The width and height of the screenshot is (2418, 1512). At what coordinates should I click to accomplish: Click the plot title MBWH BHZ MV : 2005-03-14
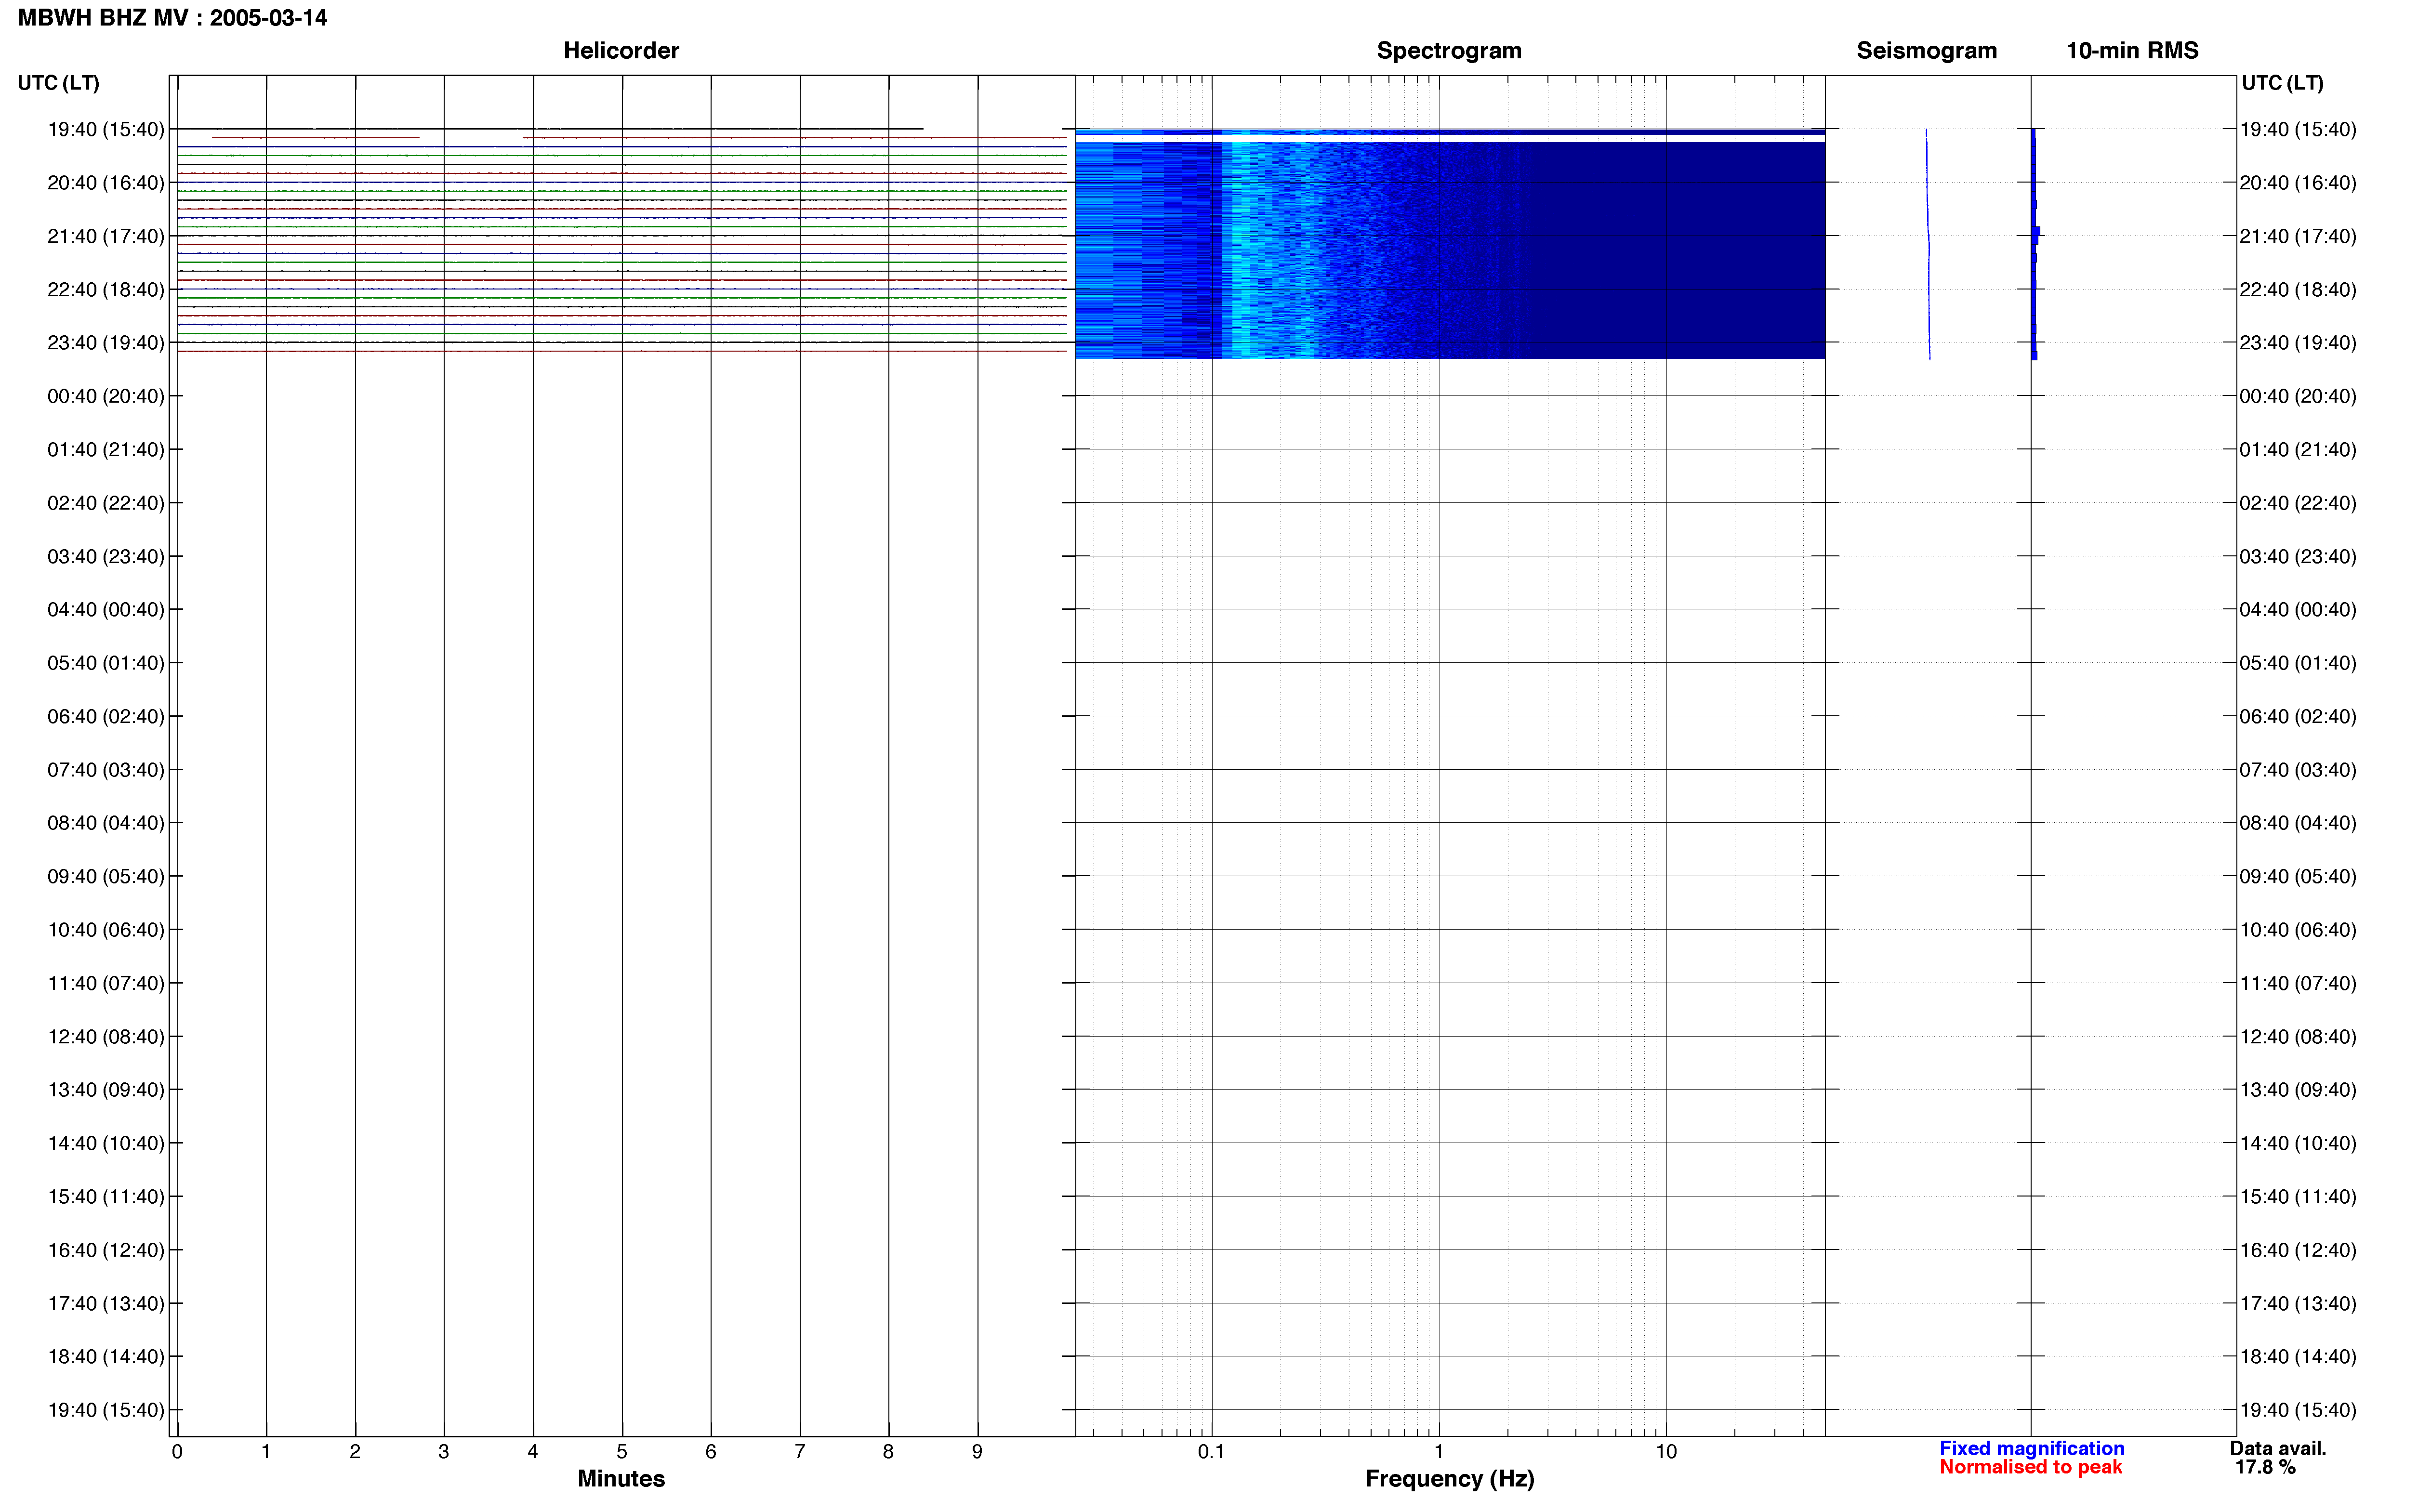[x=172, y=18]
